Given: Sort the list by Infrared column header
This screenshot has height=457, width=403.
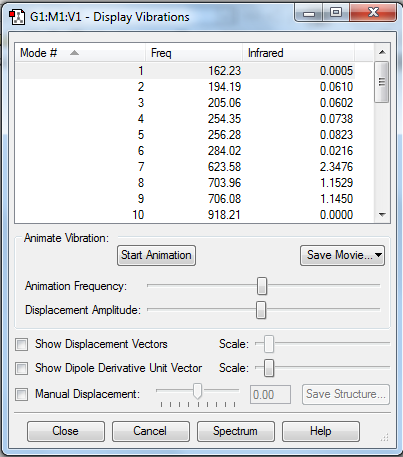Looking at the screenshot, I should pos(298,53).
